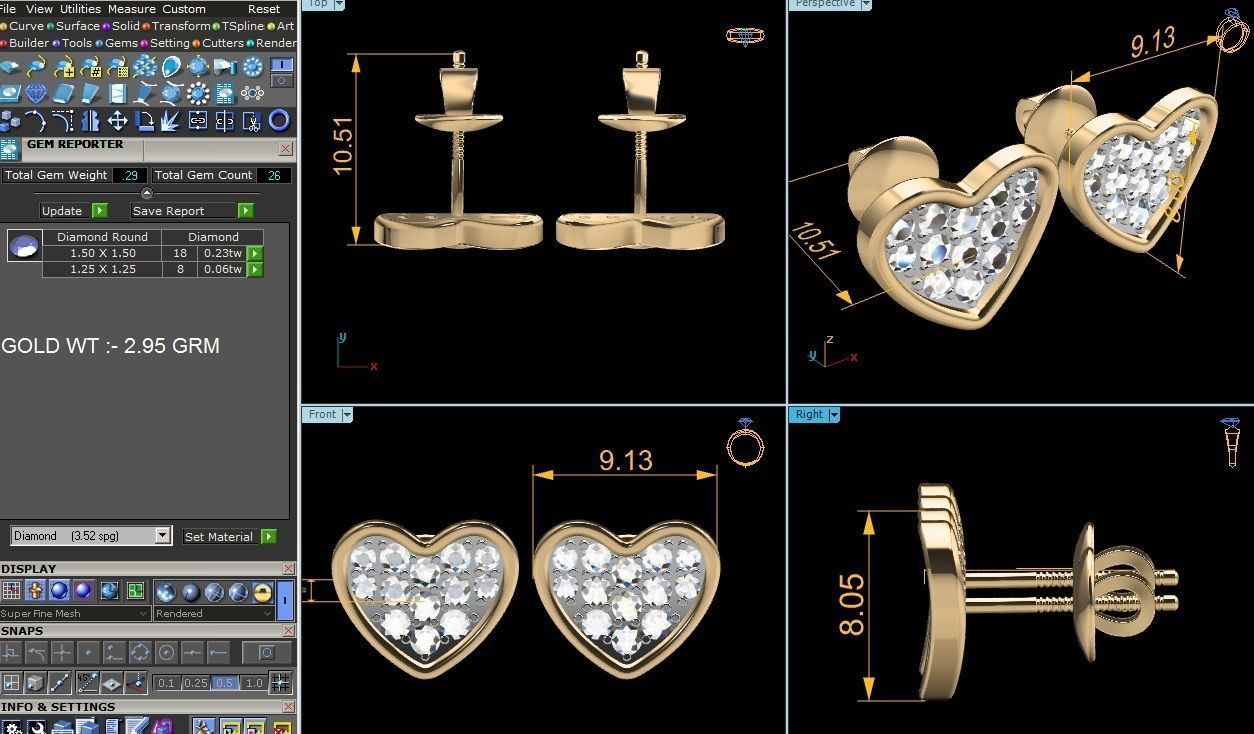Click the 45 degree angle snap icon
The height and width of the screenshot is (734, 1254).
click(x=87, y=682)
